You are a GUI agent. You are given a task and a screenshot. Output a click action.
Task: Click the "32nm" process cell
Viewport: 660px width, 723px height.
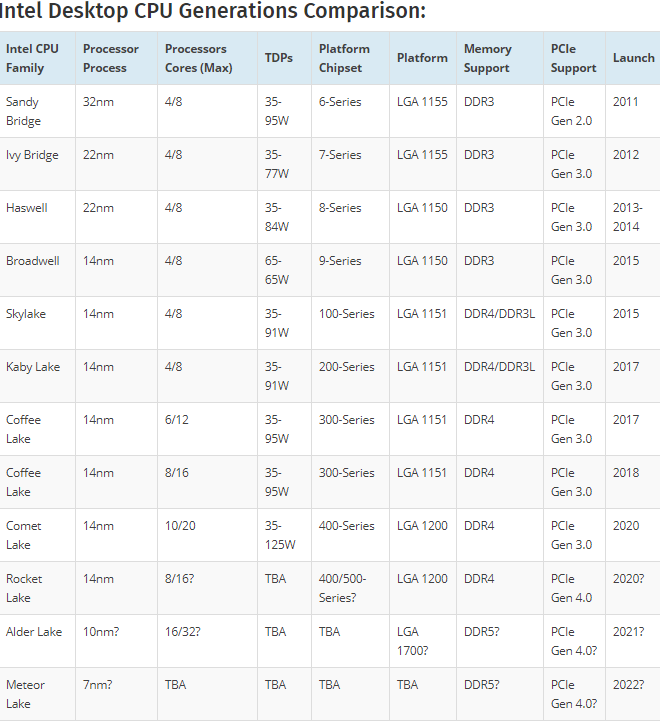[x=98, y=102]
